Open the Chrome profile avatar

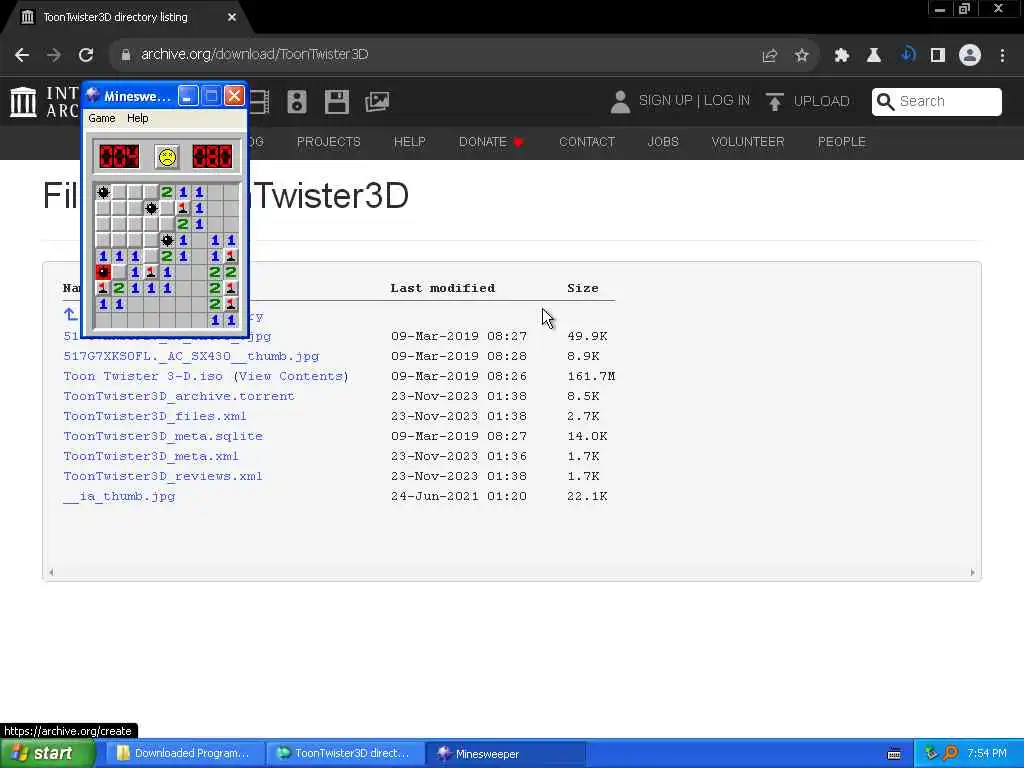pyautogui.click(x=970, y=56)
